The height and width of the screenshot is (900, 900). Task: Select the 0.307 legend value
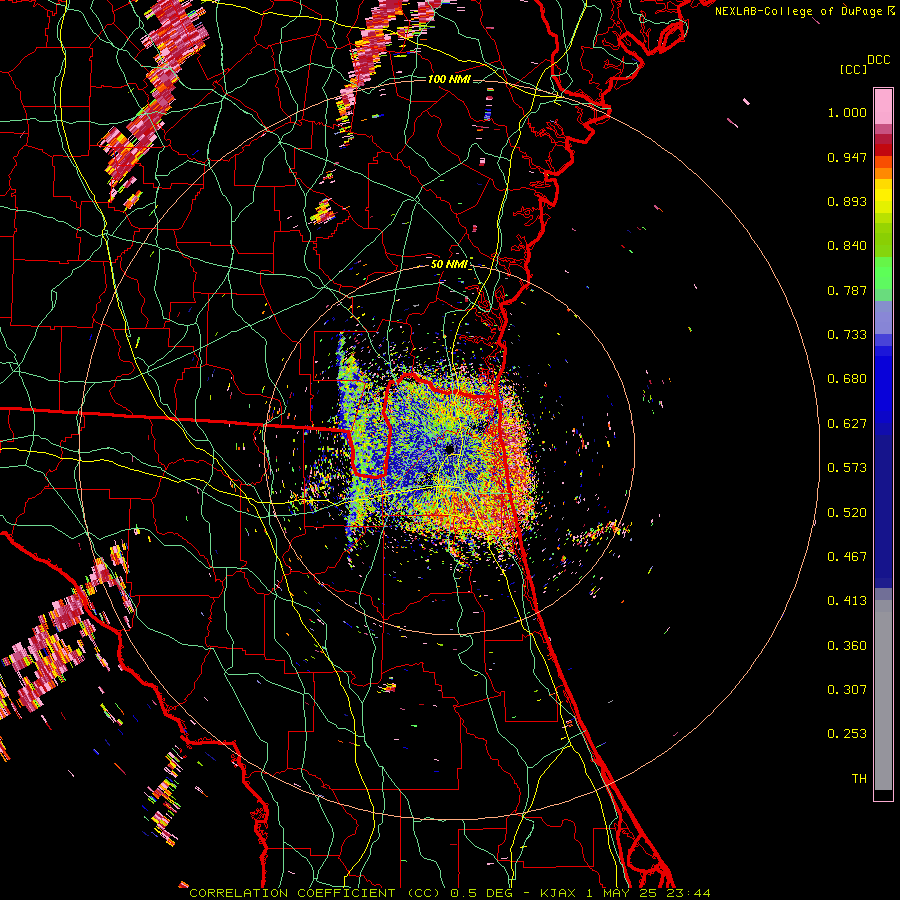847,690
